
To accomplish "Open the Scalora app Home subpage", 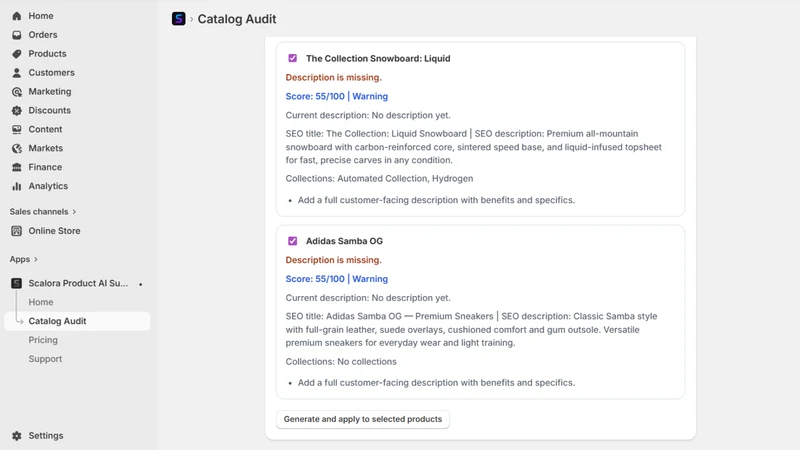I will pyautogui.click(x=41, y=302).
